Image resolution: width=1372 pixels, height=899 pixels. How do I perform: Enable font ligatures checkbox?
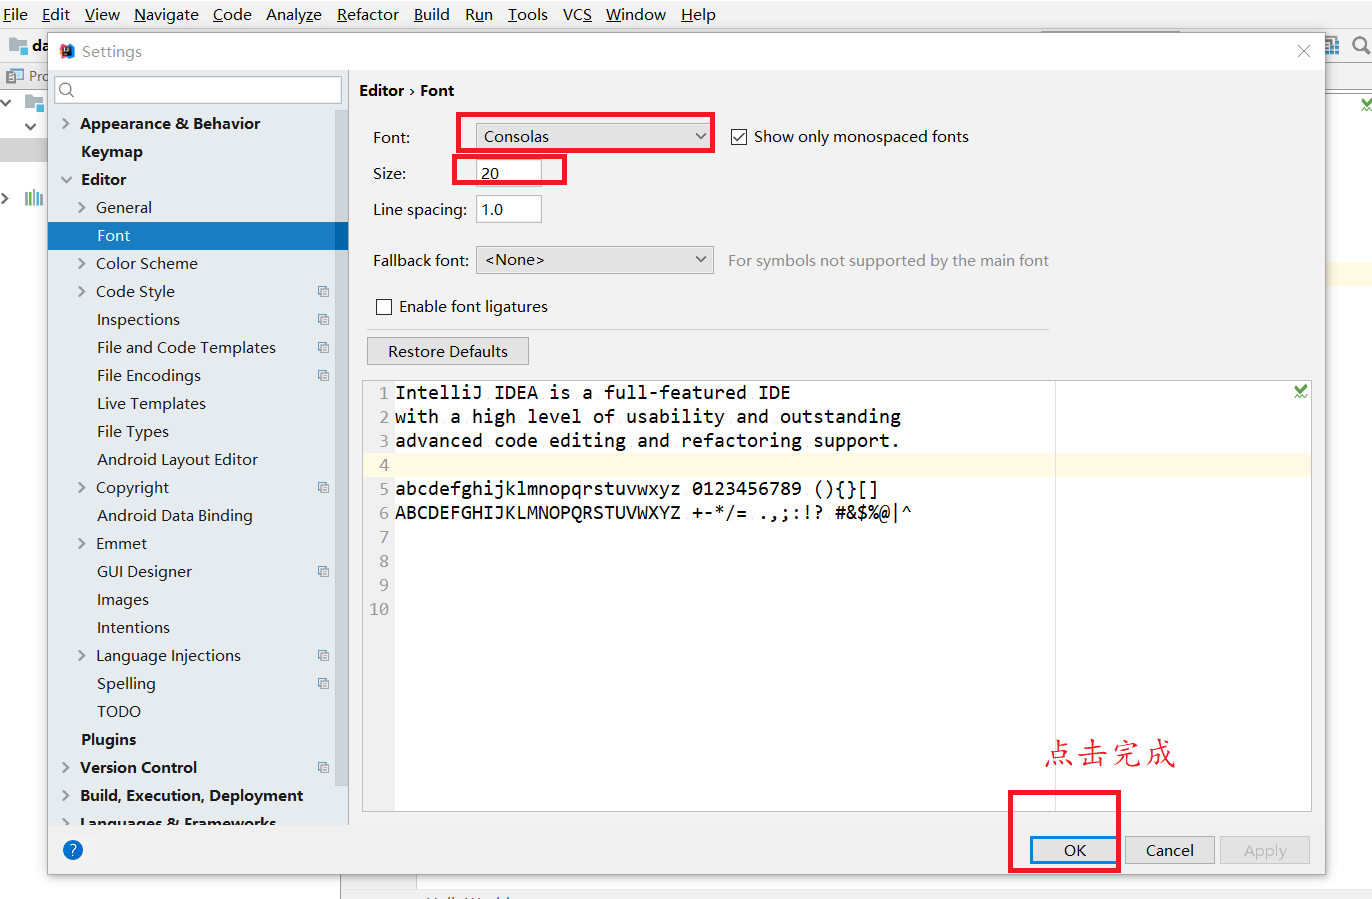point(384,307)
